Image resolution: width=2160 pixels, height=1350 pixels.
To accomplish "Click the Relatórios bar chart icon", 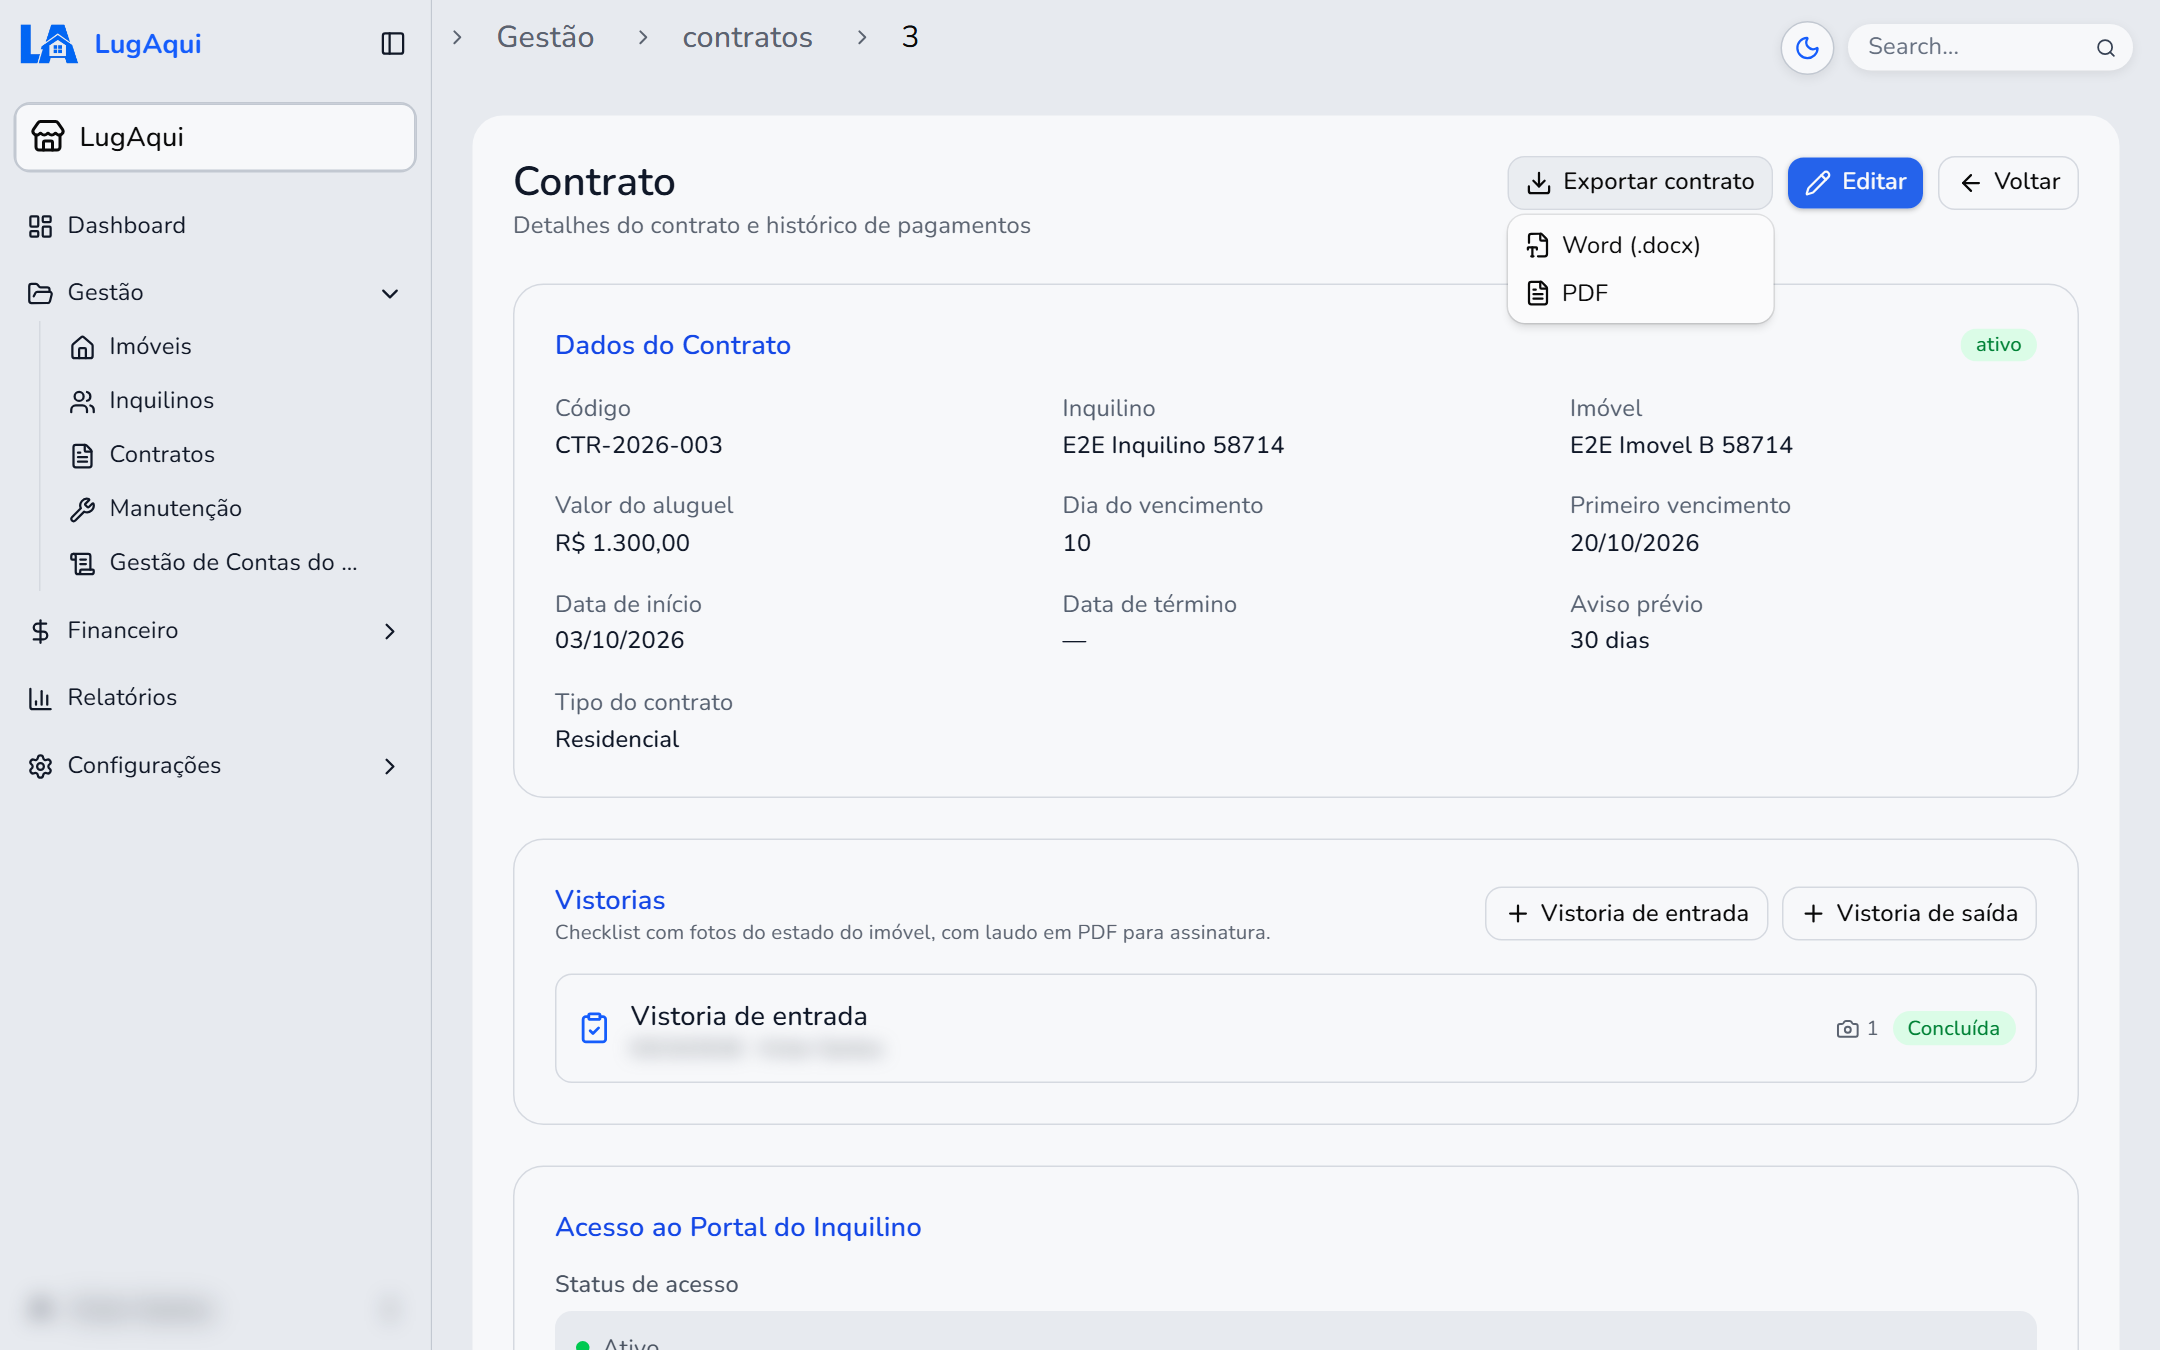I will click(40, 698).
